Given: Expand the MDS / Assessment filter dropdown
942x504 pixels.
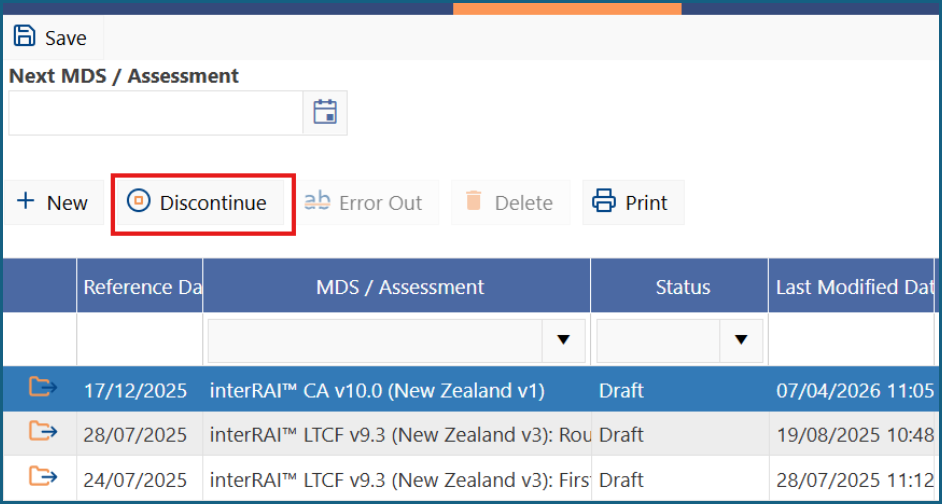Looking at the screenshot, I should click(563, 341).
